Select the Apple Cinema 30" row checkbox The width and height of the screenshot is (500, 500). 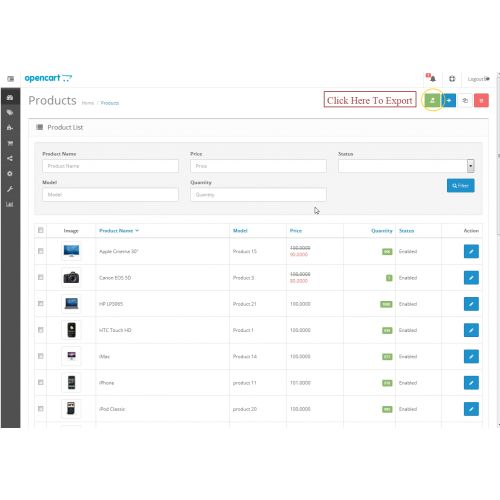[41, 251]
